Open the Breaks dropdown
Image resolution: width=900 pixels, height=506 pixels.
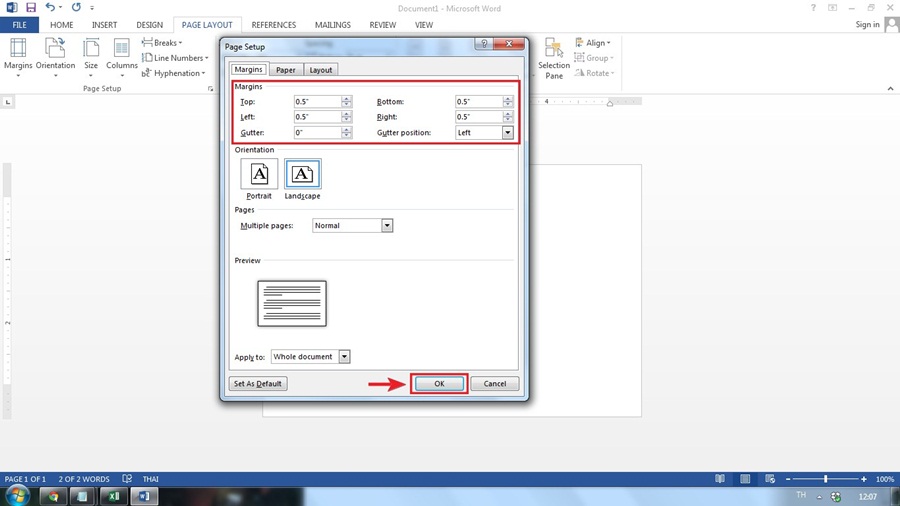coord(162,42)
